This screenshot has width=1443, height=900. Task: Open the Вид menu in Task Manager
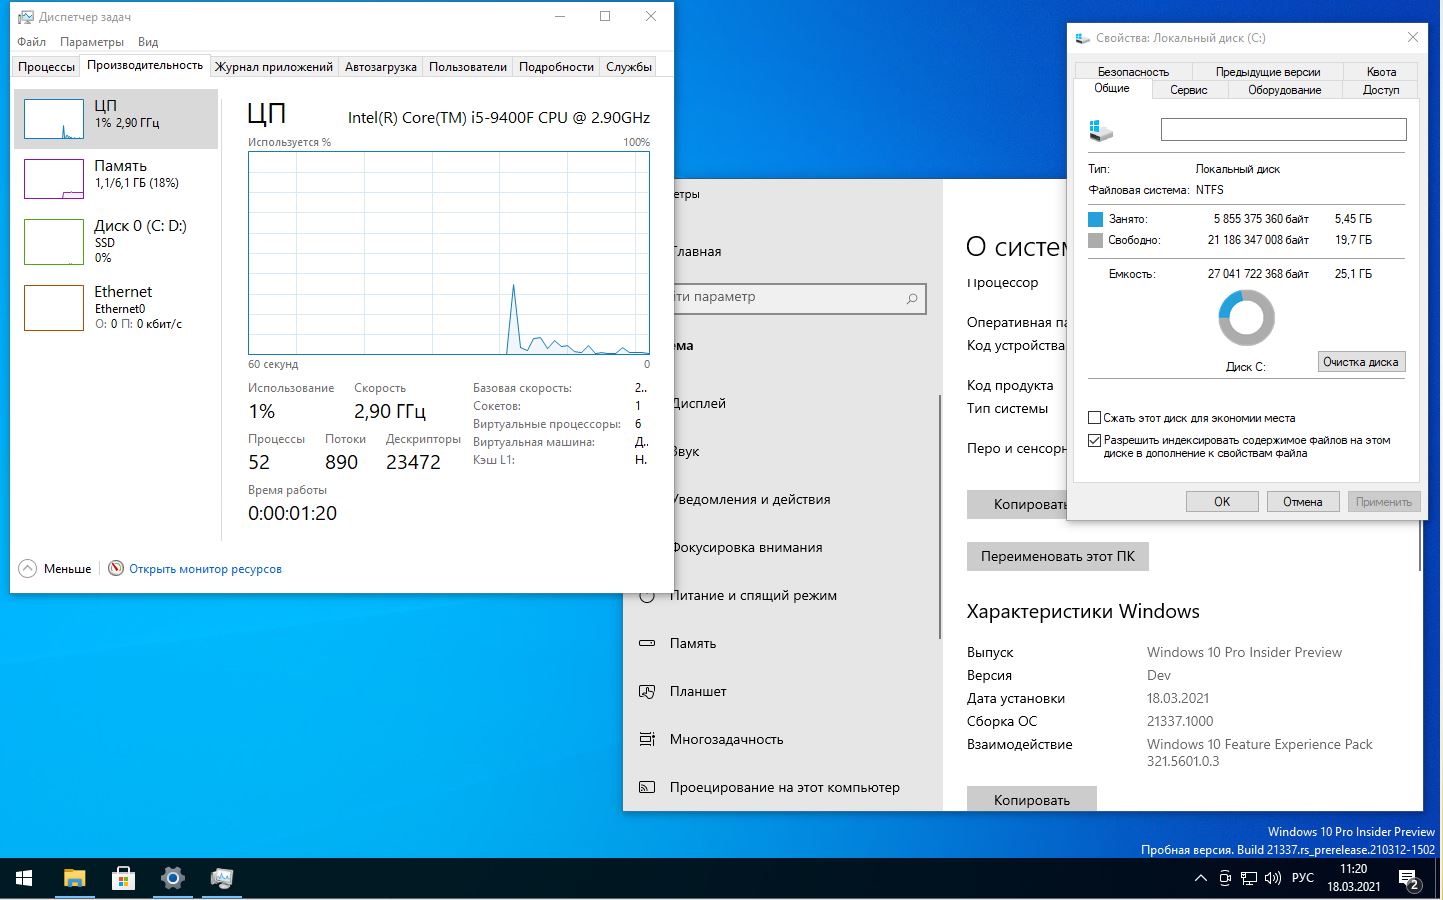click(148, 42)
